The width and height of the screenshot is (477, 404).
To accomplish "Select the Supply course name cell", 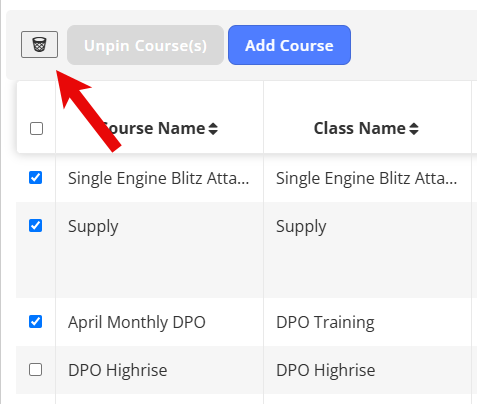I will coord(93,227).
